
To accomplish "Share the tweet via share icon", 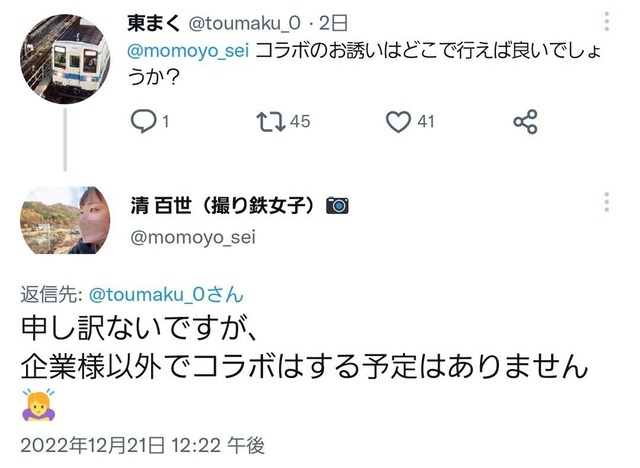I will tap(525, 122).
